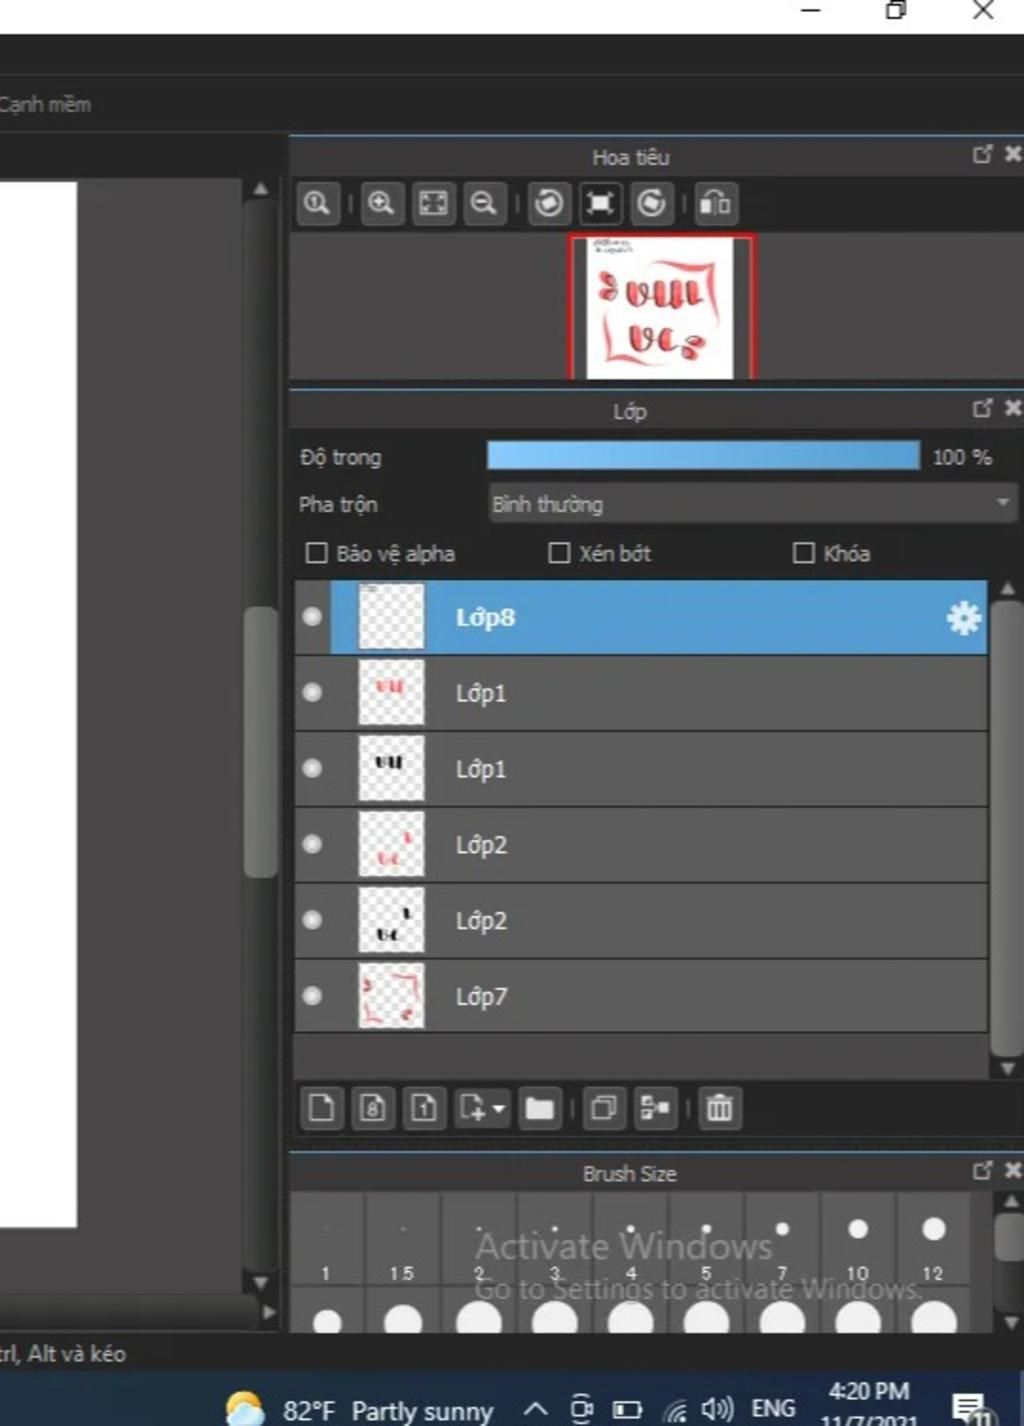The width and height of the screenshot is (1024, 1426).
Task: Toggle visibility of Lớp8 layer
Action: (312, 617)
